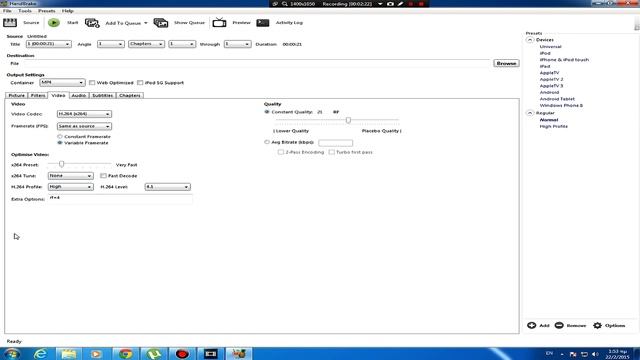Switch to HandBrake taskbar icon

(x=239, y=354)
